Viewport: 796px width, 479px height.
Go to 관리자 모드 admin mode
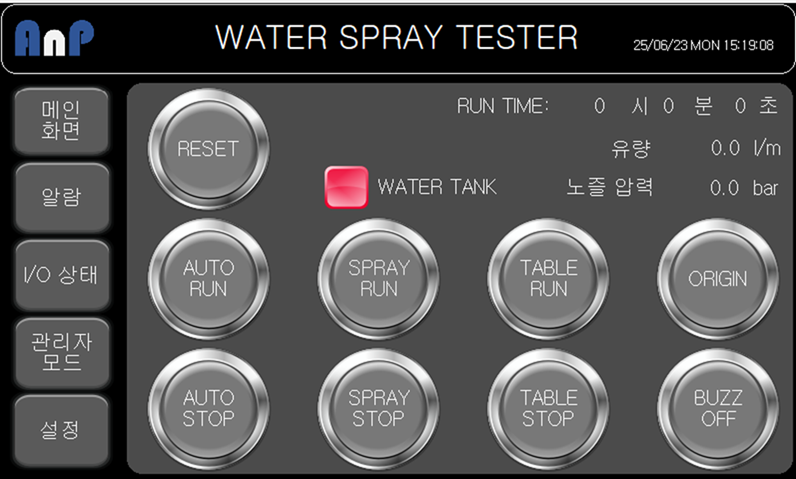click(x=61, y=352)
